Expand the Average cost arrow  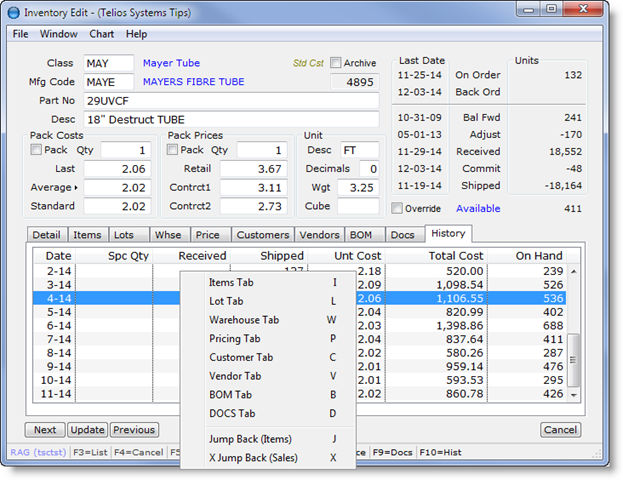coord(77,188)
